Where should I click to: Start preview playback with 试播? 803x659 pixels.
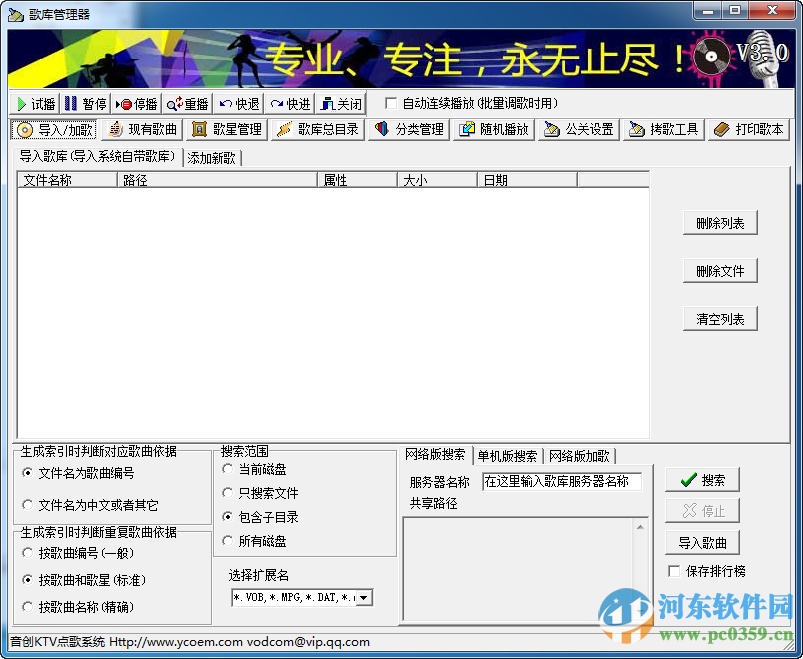point(34,104)
